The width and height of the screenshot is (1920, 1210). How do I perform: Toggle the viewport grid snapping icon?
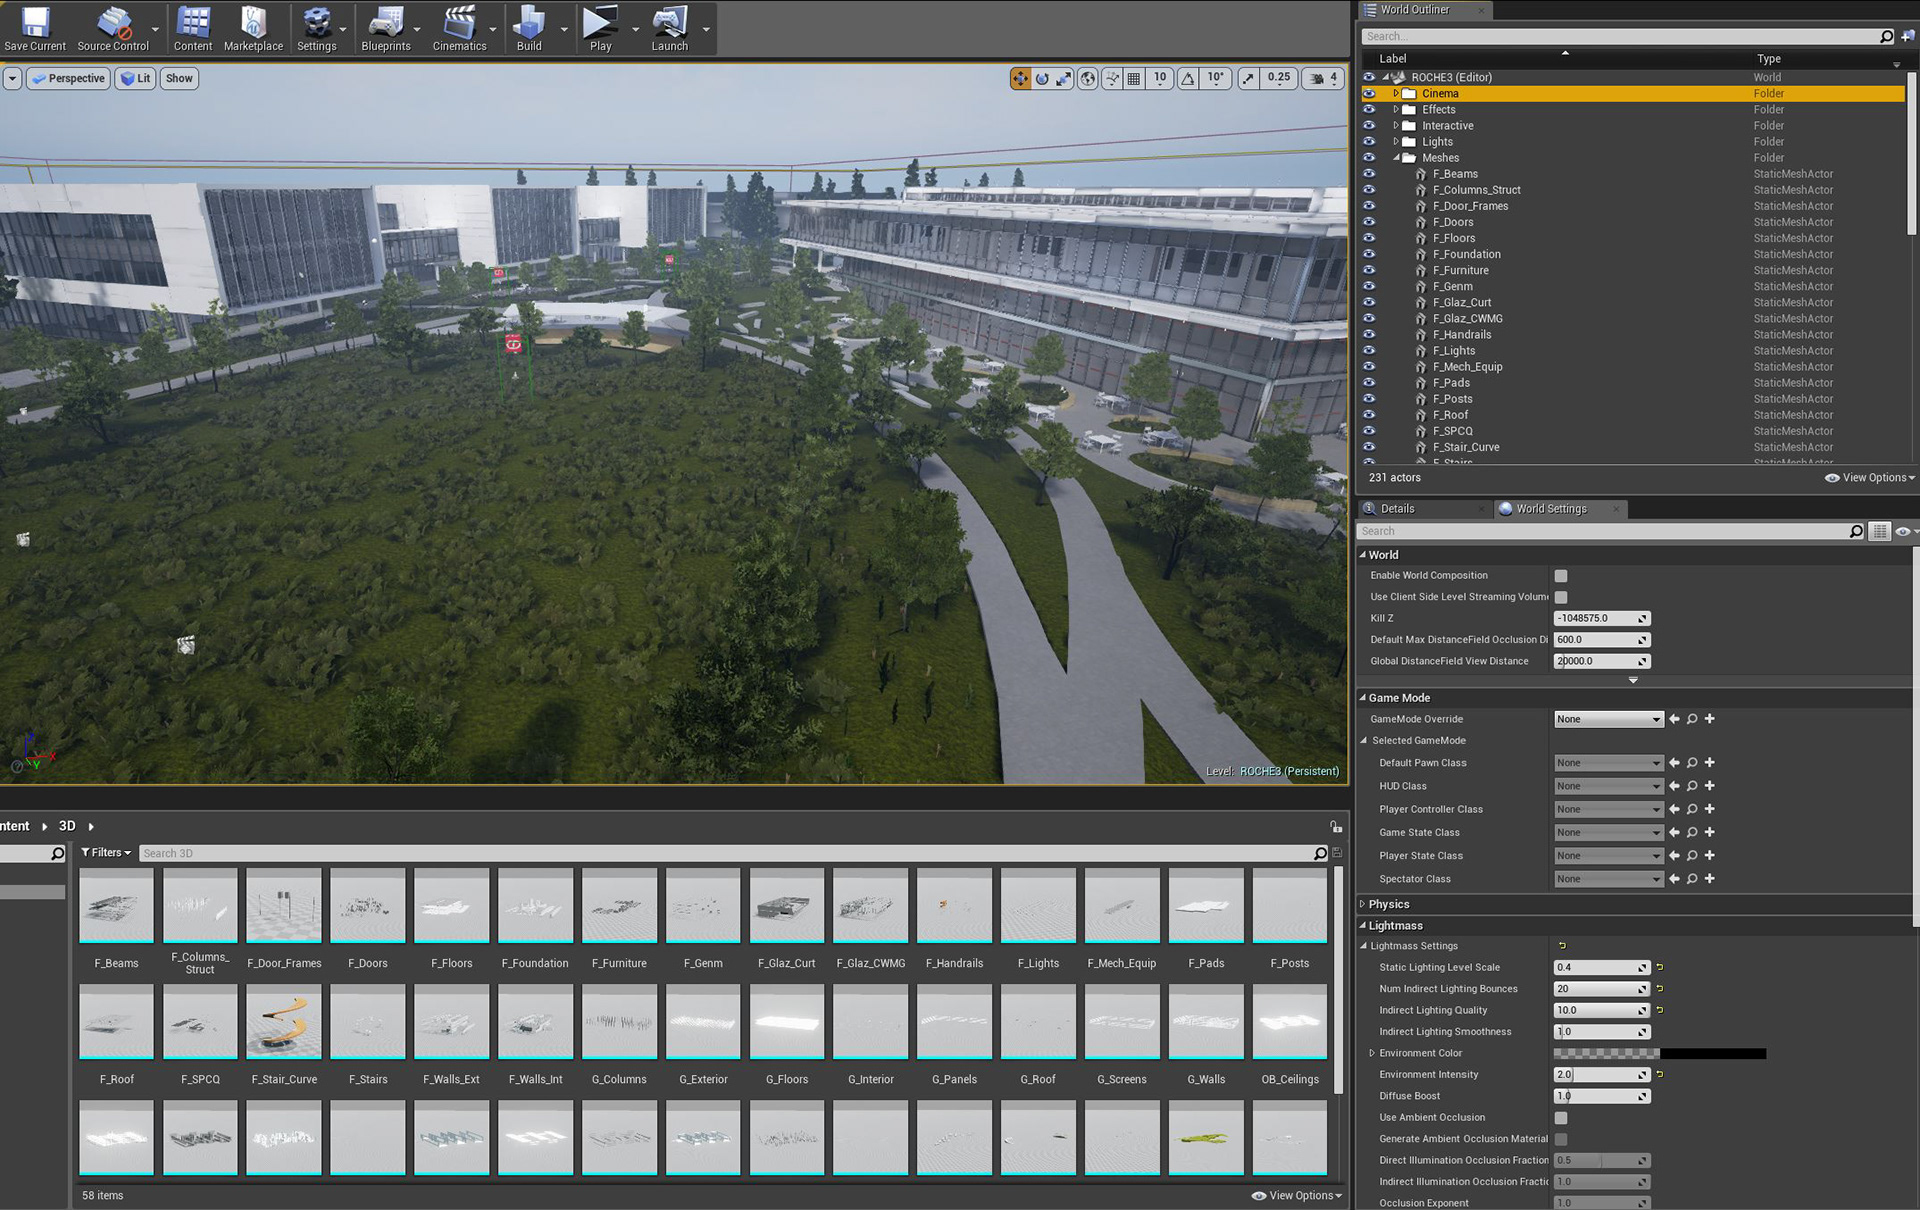pos(1134,78)
